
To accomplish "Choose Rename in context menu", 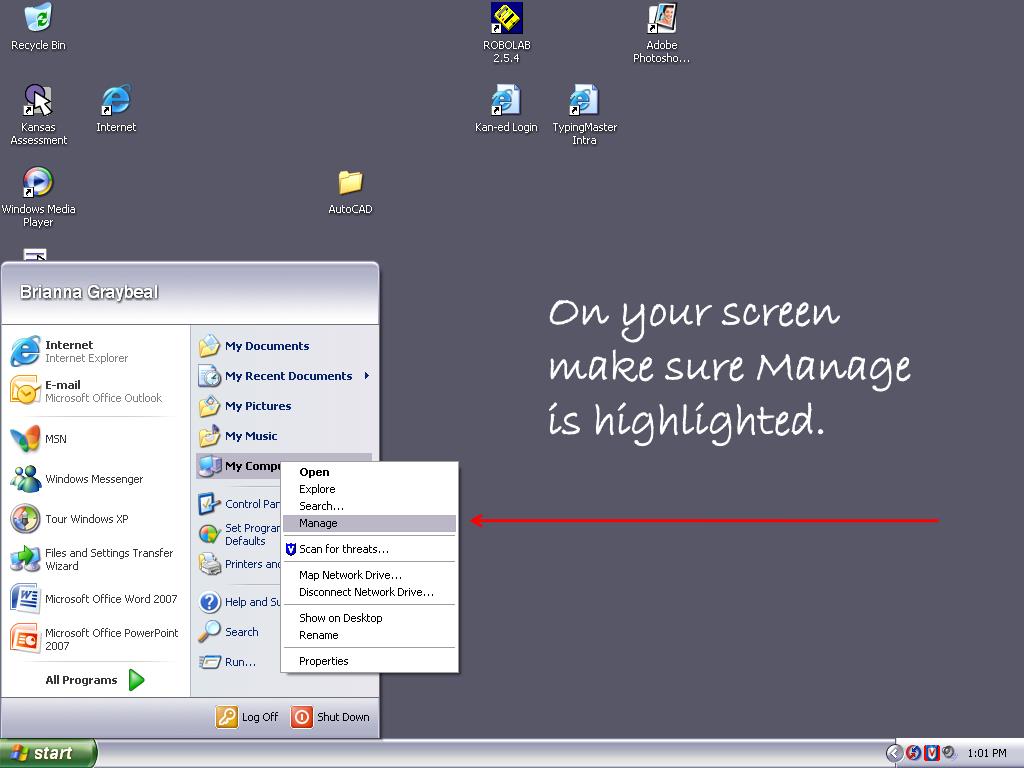I will click(x=370, y=635).
